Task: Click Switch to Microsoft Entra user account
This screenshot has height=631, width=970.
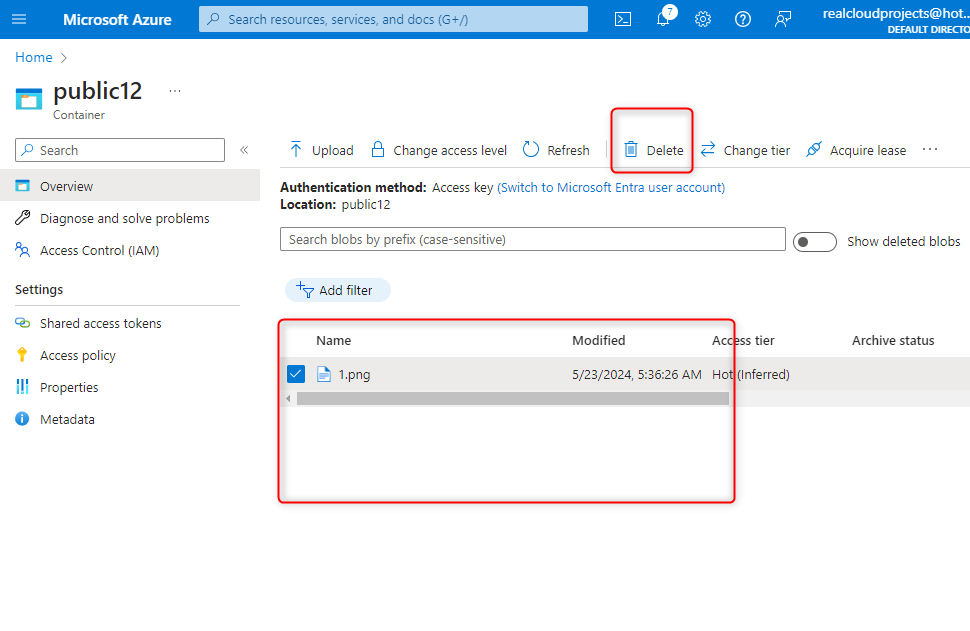Action: point(611,187)
